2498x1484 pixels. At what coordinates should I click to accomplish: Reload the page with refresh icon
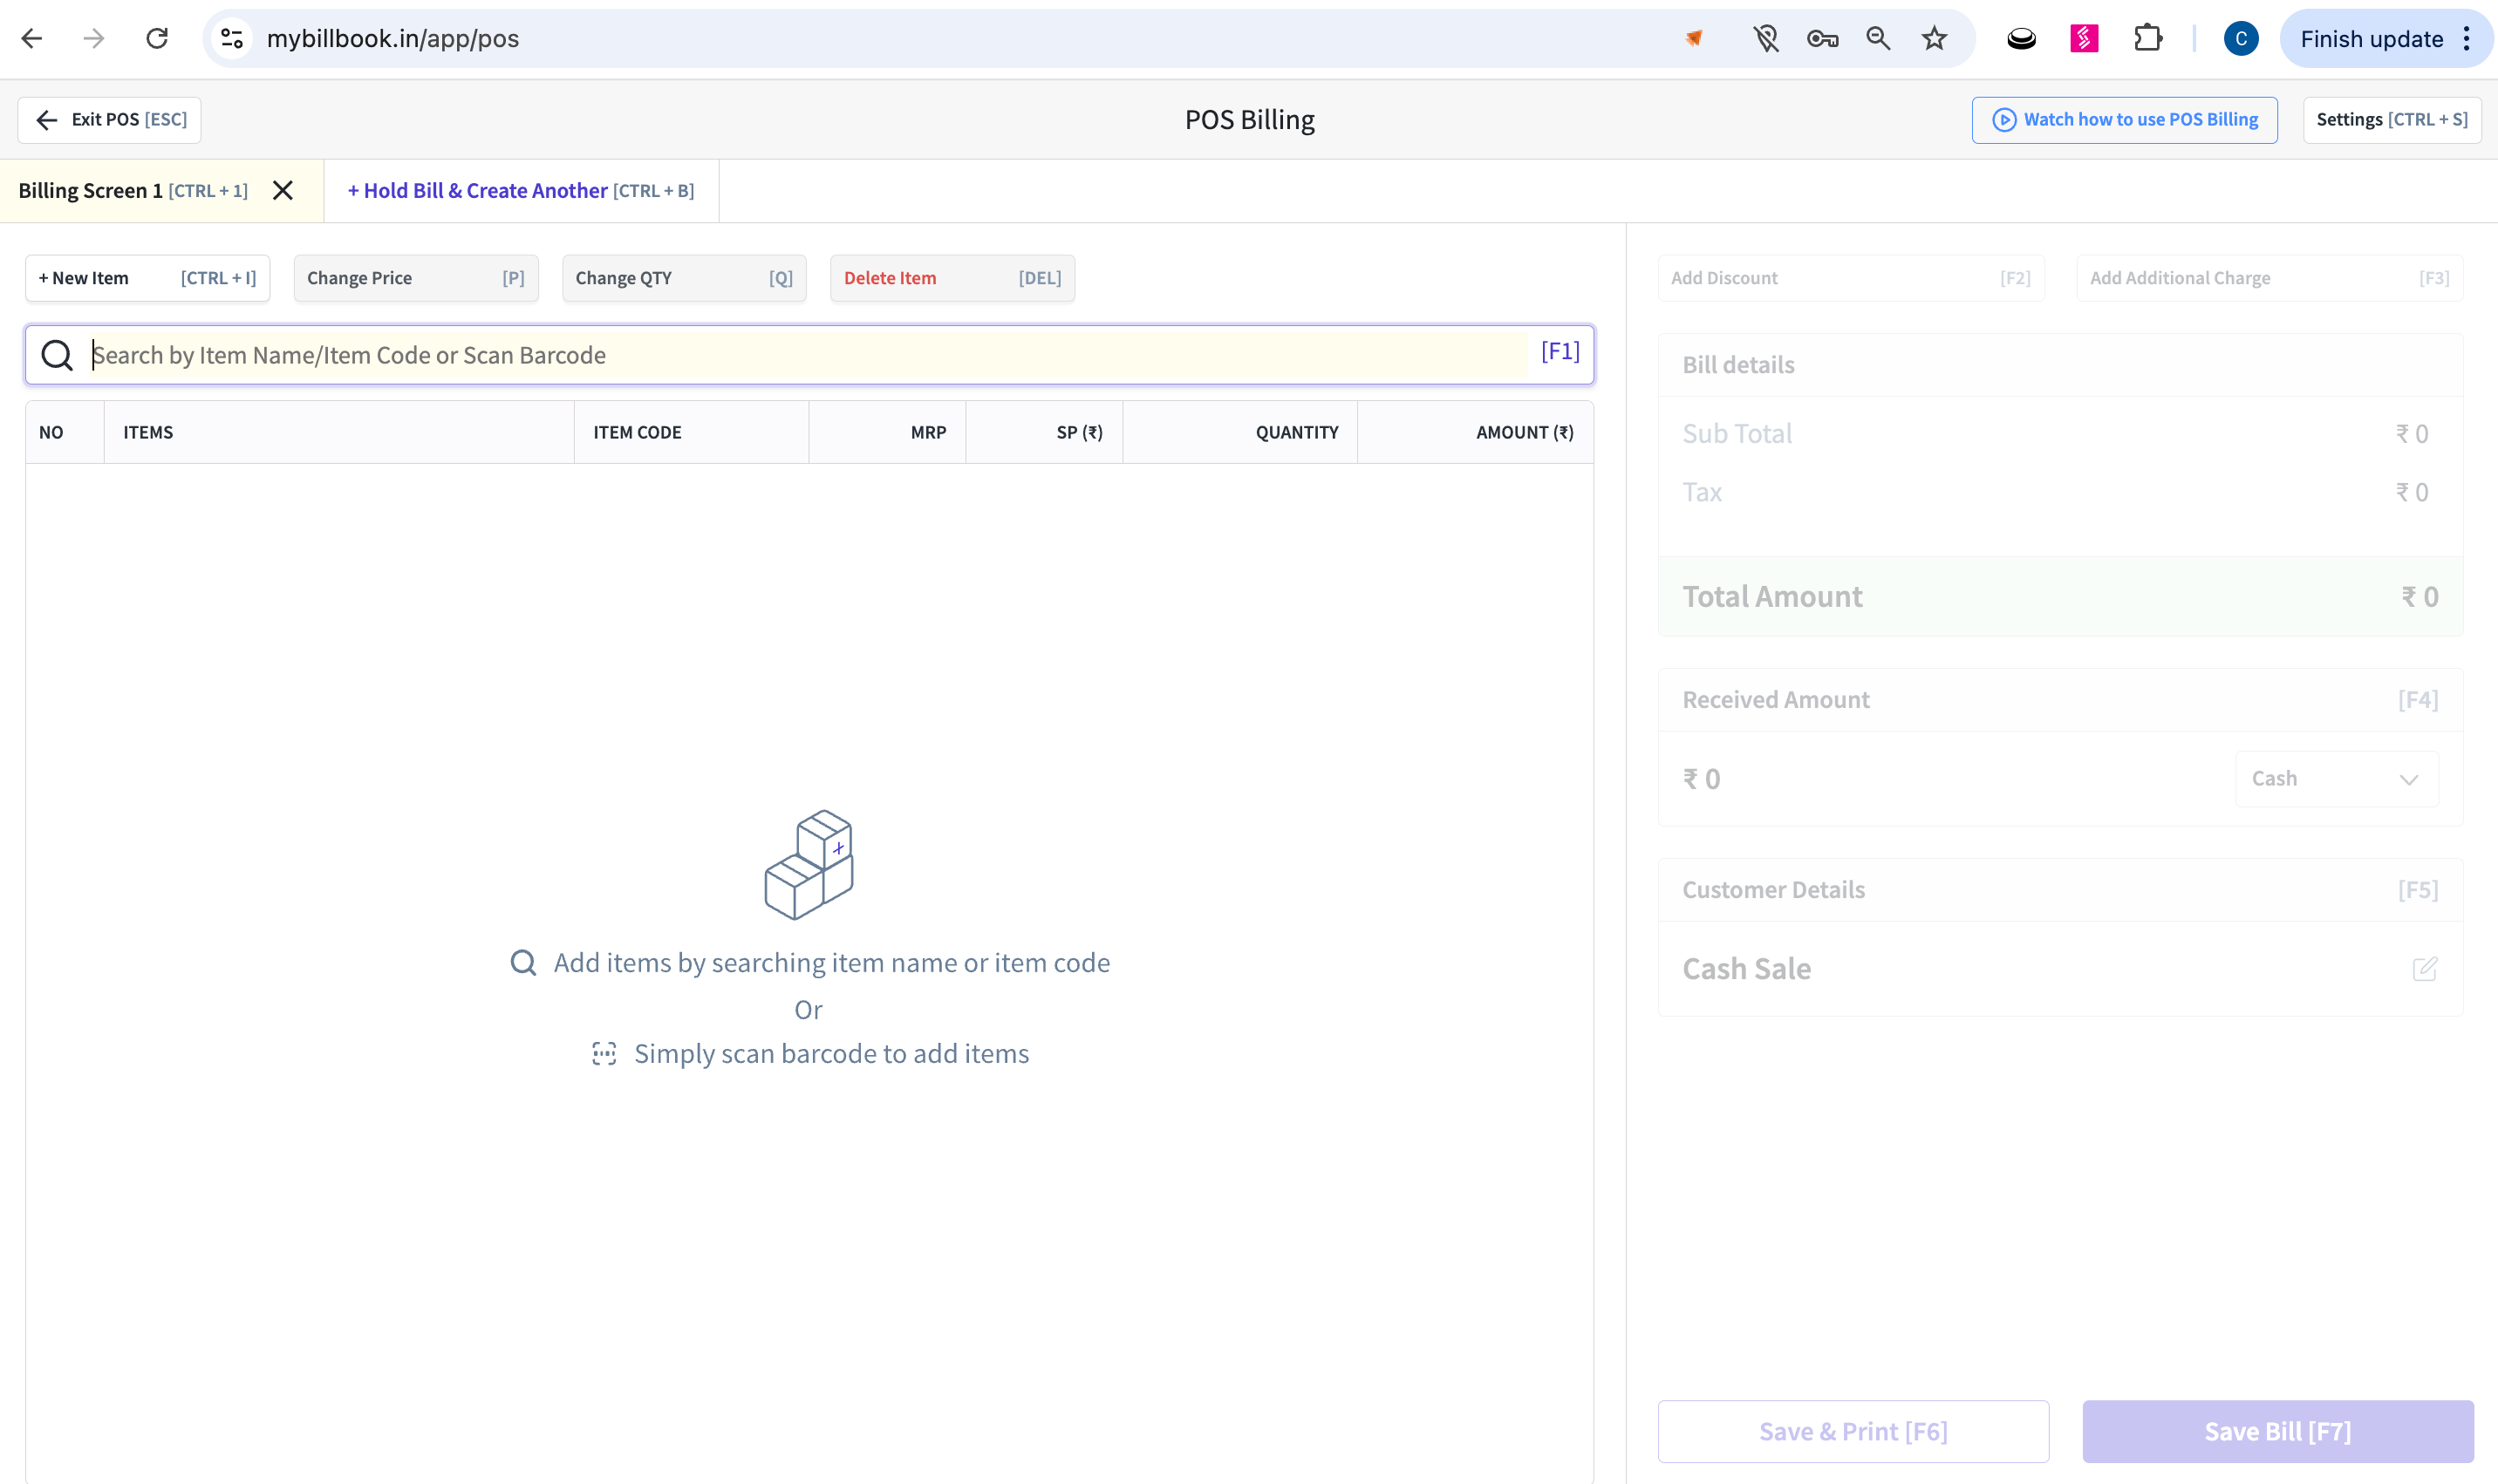click(157, 39)
